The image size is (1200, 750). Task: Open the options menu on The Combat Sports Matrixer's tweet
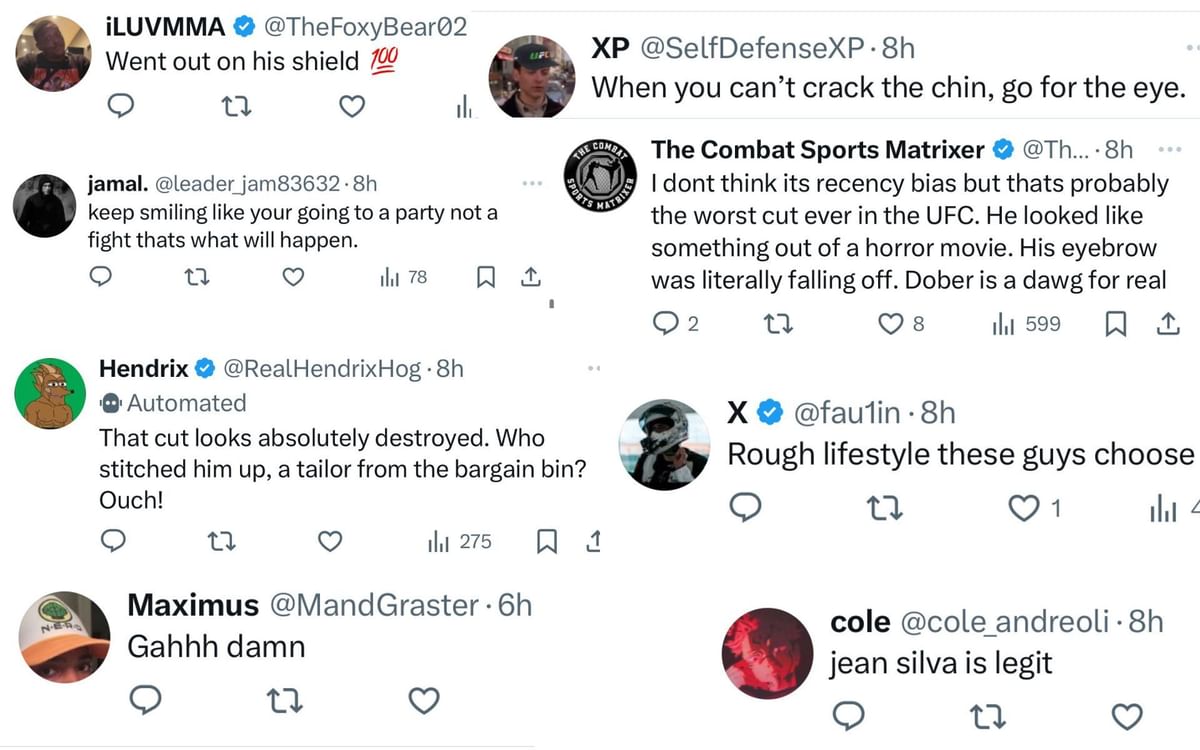coord(1170,148)
